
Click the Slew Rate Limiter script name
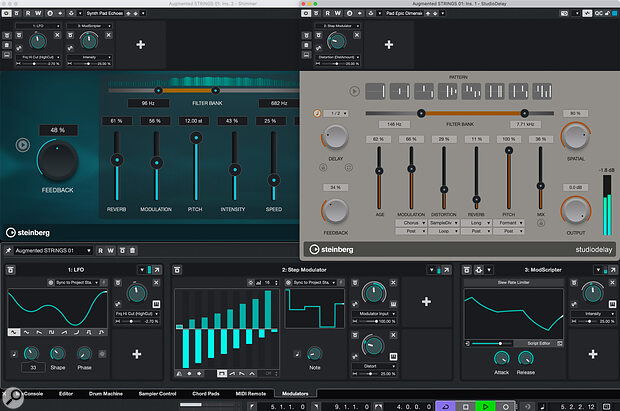tap(514, 282)
